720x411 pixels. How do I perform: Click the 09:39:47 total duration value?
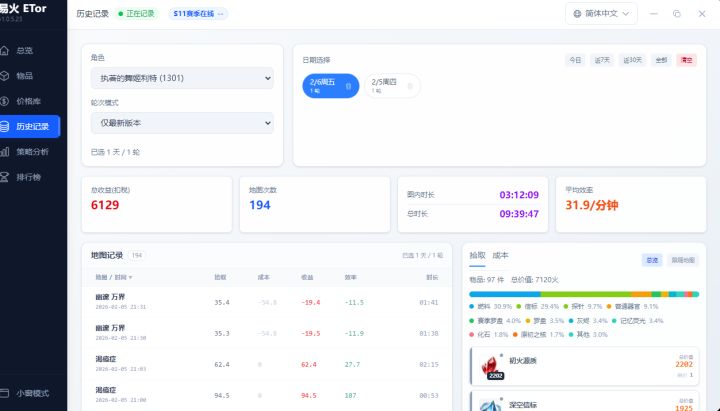[x=519, y=214]
